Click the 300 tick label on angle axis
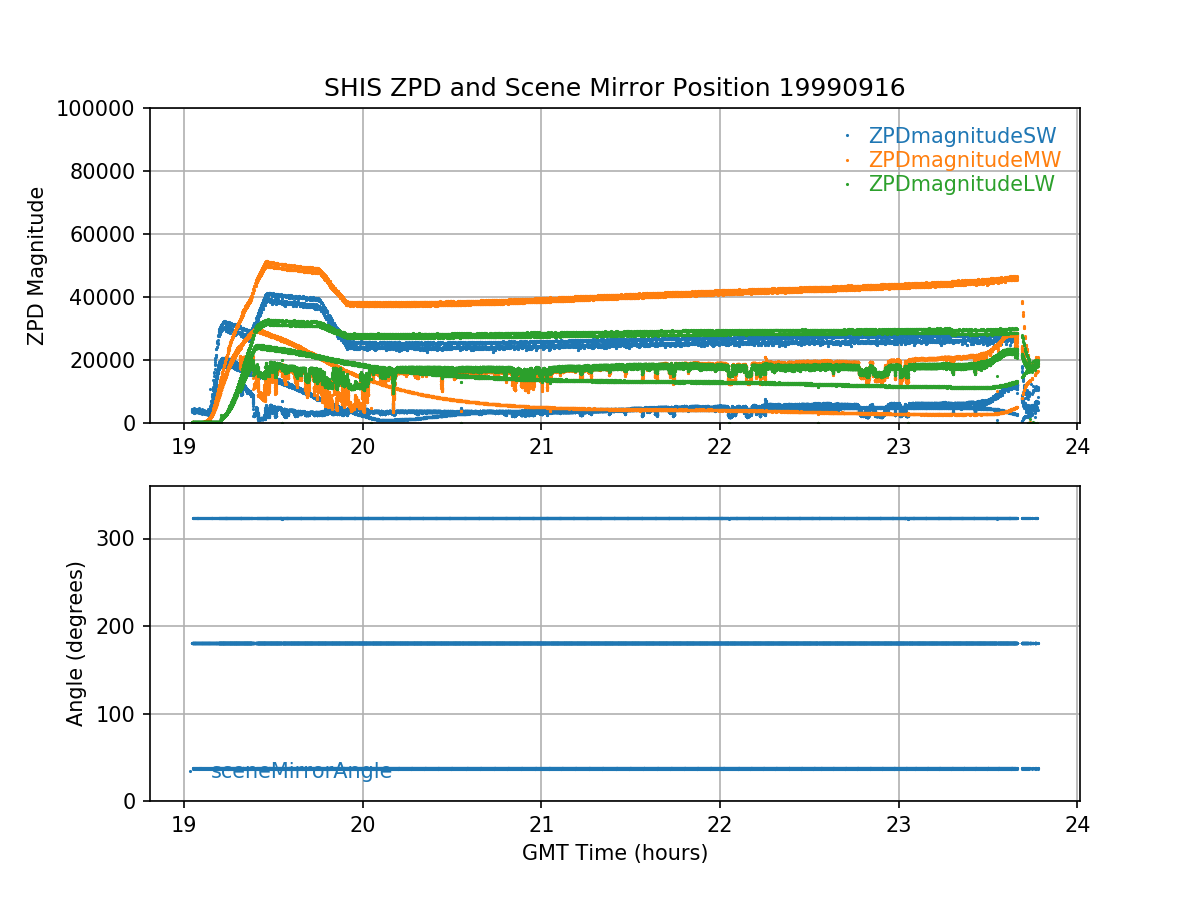1200x900 pixels. click(x=119, y=539)
